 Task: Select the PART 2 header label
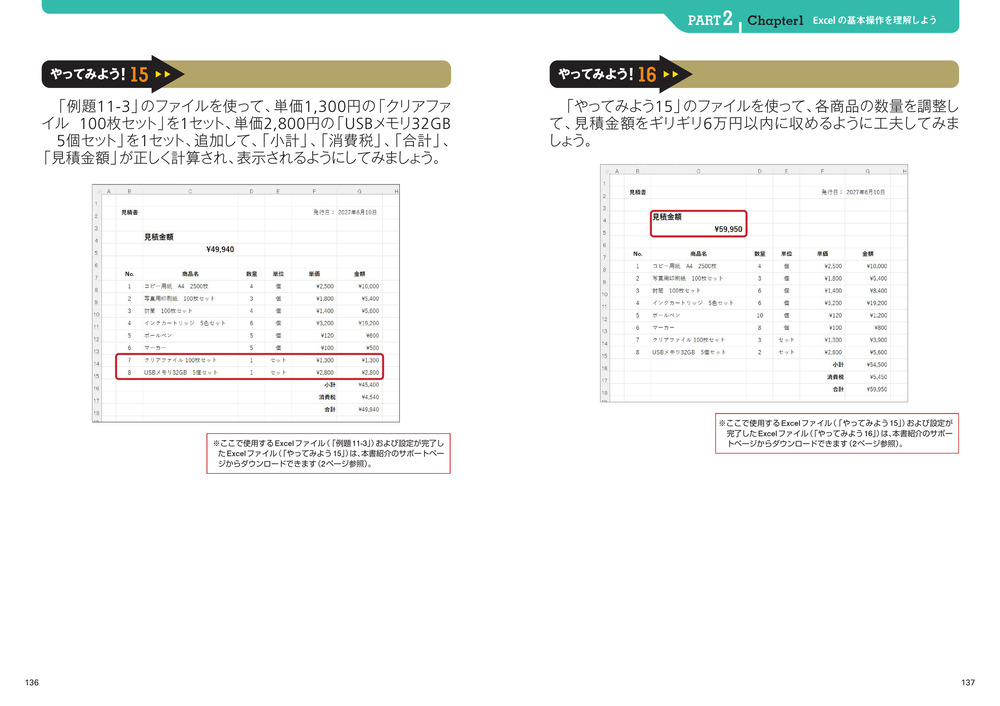click(x=712, y=19)
